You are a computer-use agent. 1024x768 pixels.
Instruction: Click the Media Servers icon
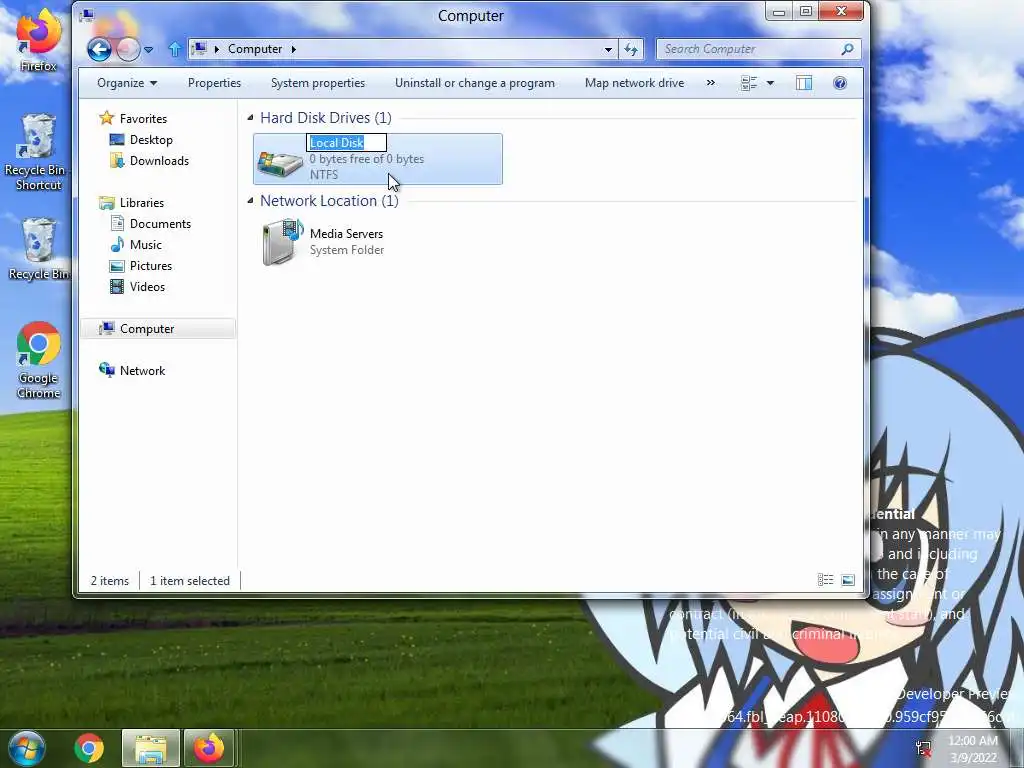coord(282,242)
